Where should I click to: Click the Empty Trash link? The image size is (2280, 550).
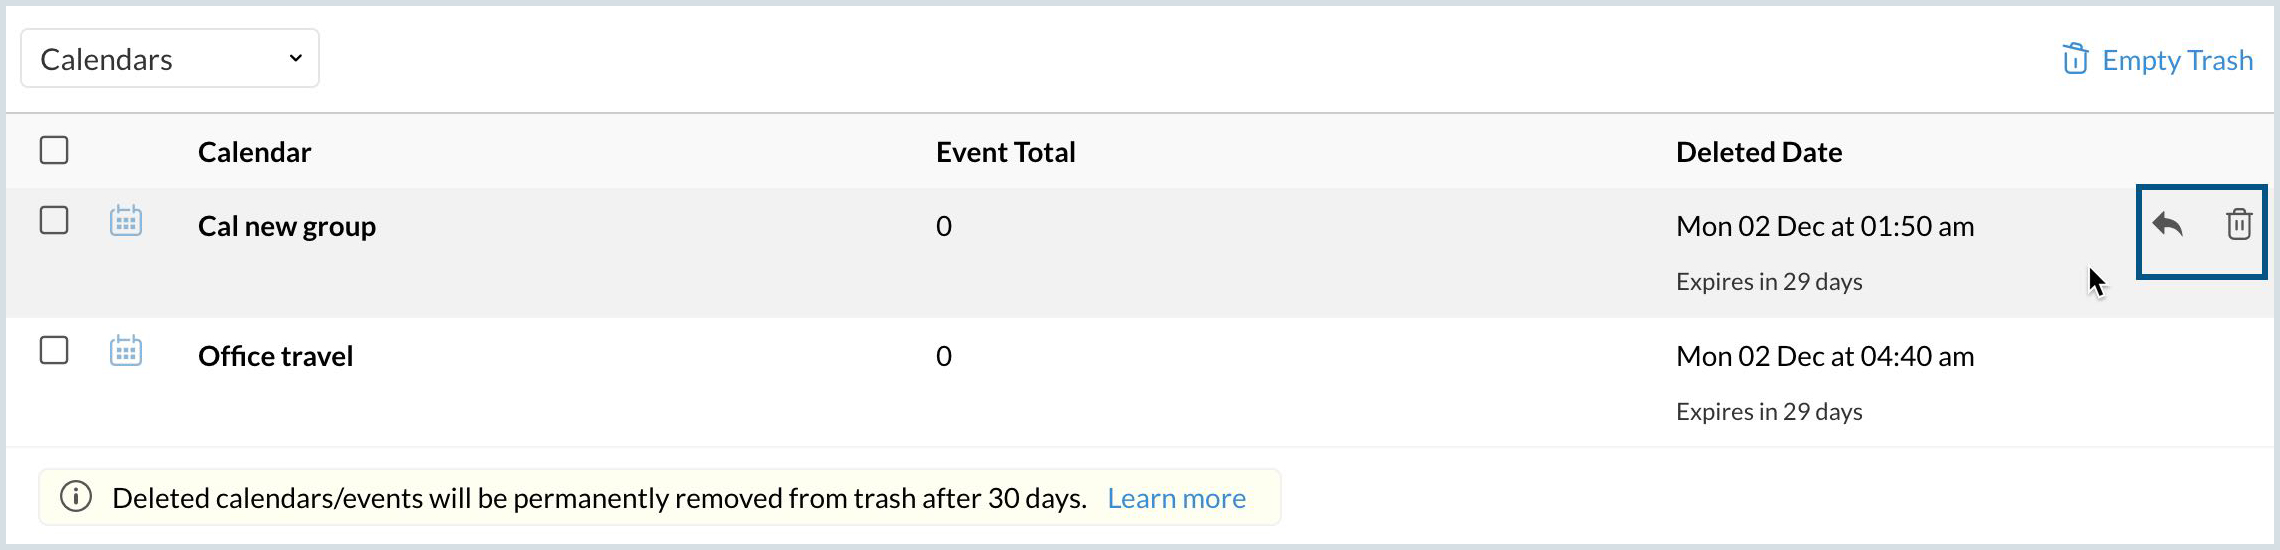point(2176,60)
